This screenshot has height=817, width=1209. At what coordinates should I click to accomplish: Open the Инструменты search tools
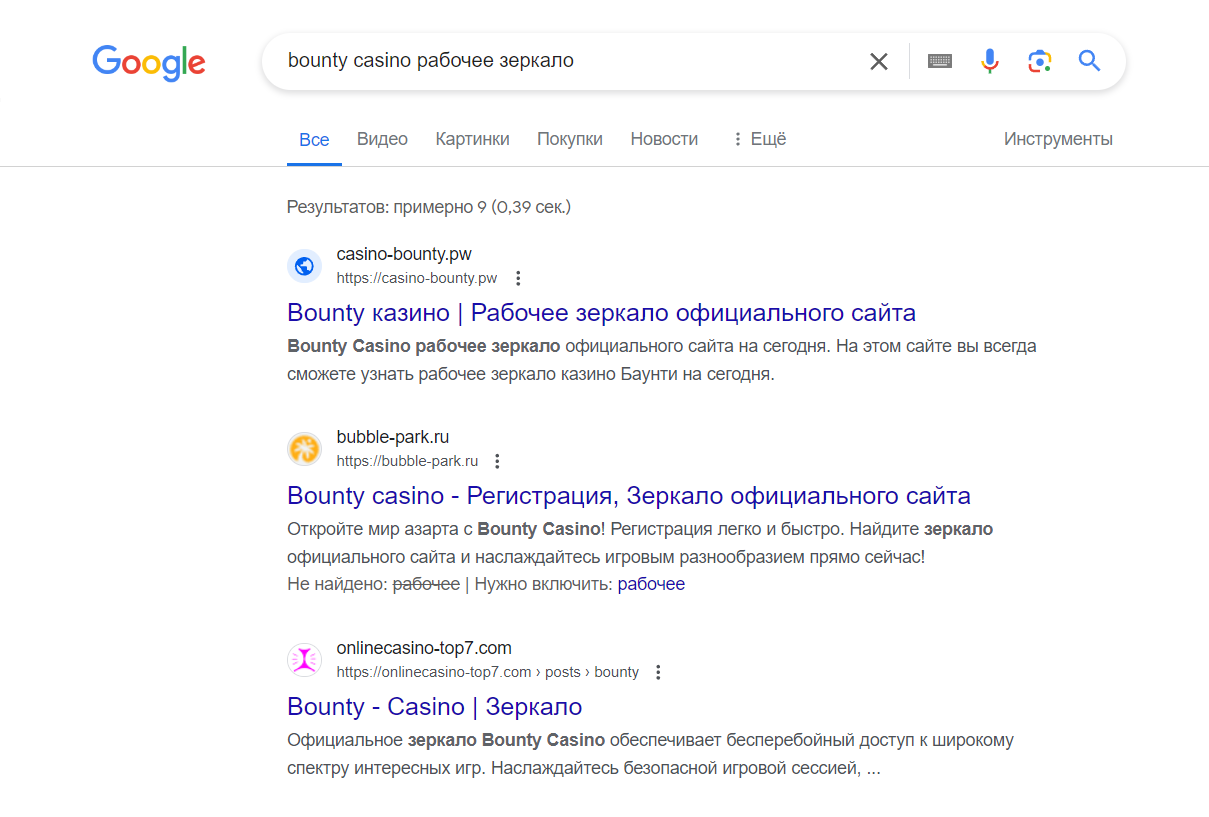point(1058,139)
